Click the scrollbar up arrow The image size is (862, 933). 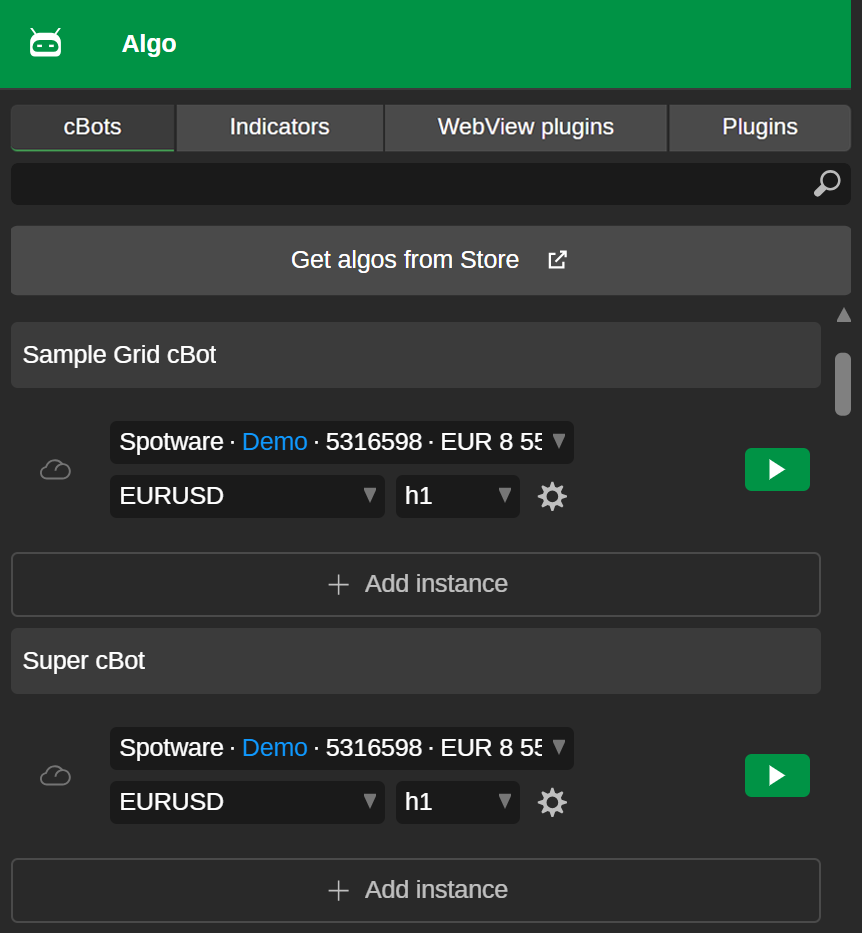click(x=843, y=315)
